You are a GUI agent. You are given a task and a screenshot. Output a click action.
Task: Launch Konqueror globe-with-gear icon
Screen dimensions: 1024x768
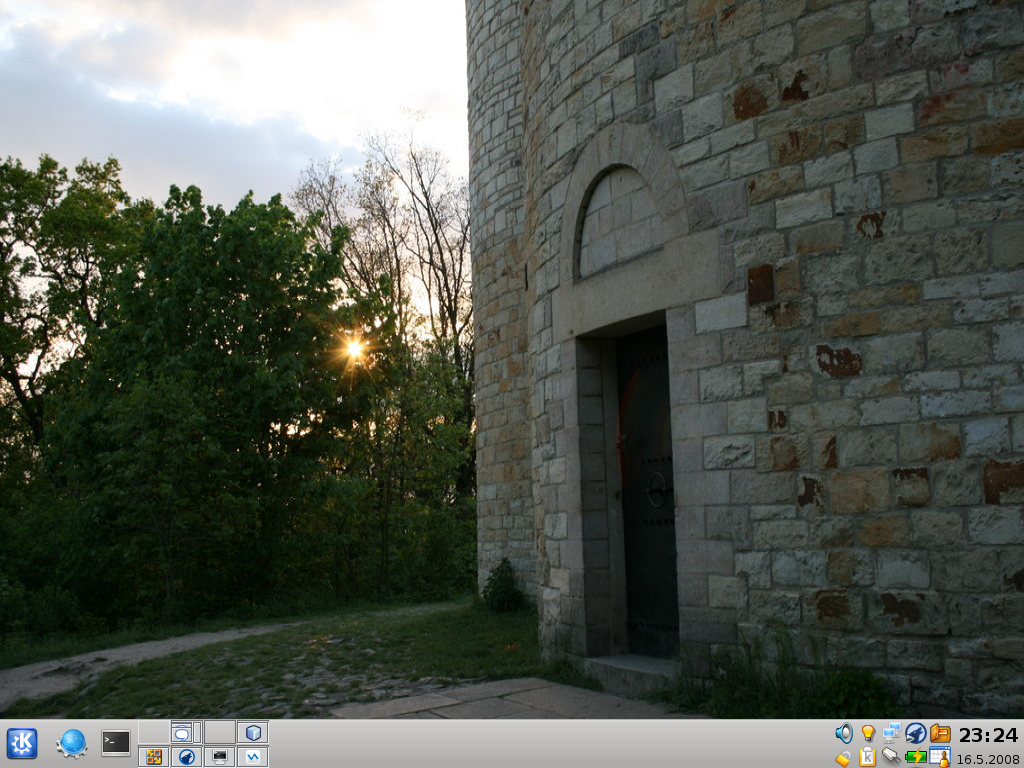click(x=71, y=744)
